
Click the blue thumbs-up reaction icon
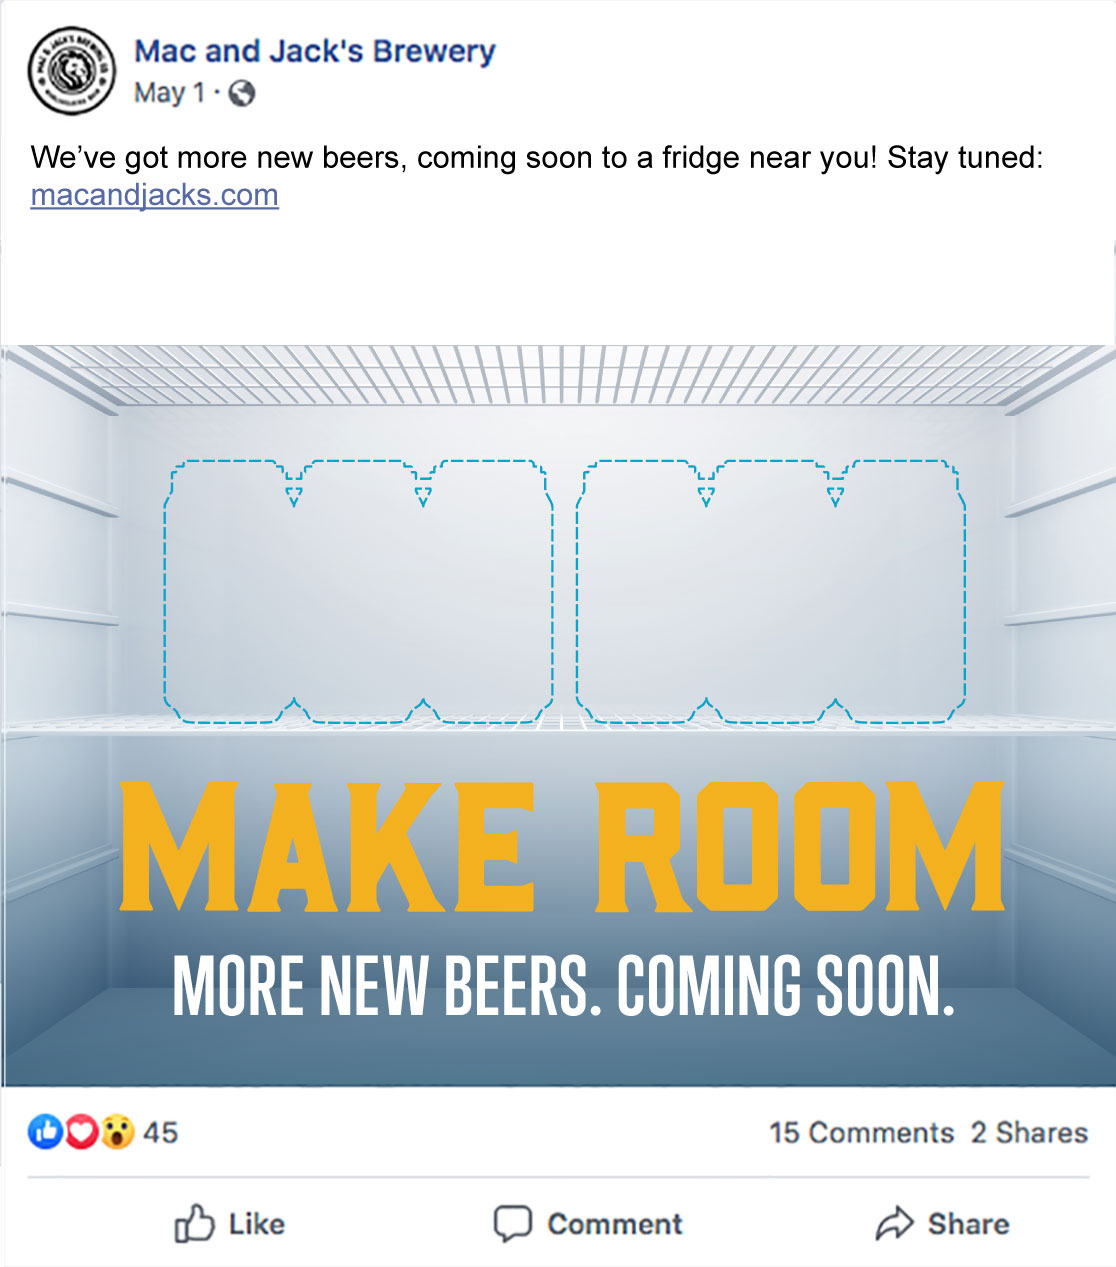coord(45,1131)
